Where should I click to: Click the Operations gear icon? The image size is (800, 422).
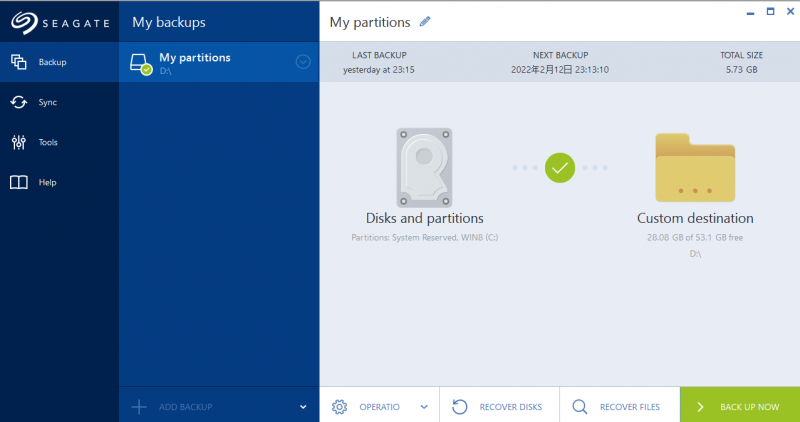pyautogui.click(x=339, y=407)
